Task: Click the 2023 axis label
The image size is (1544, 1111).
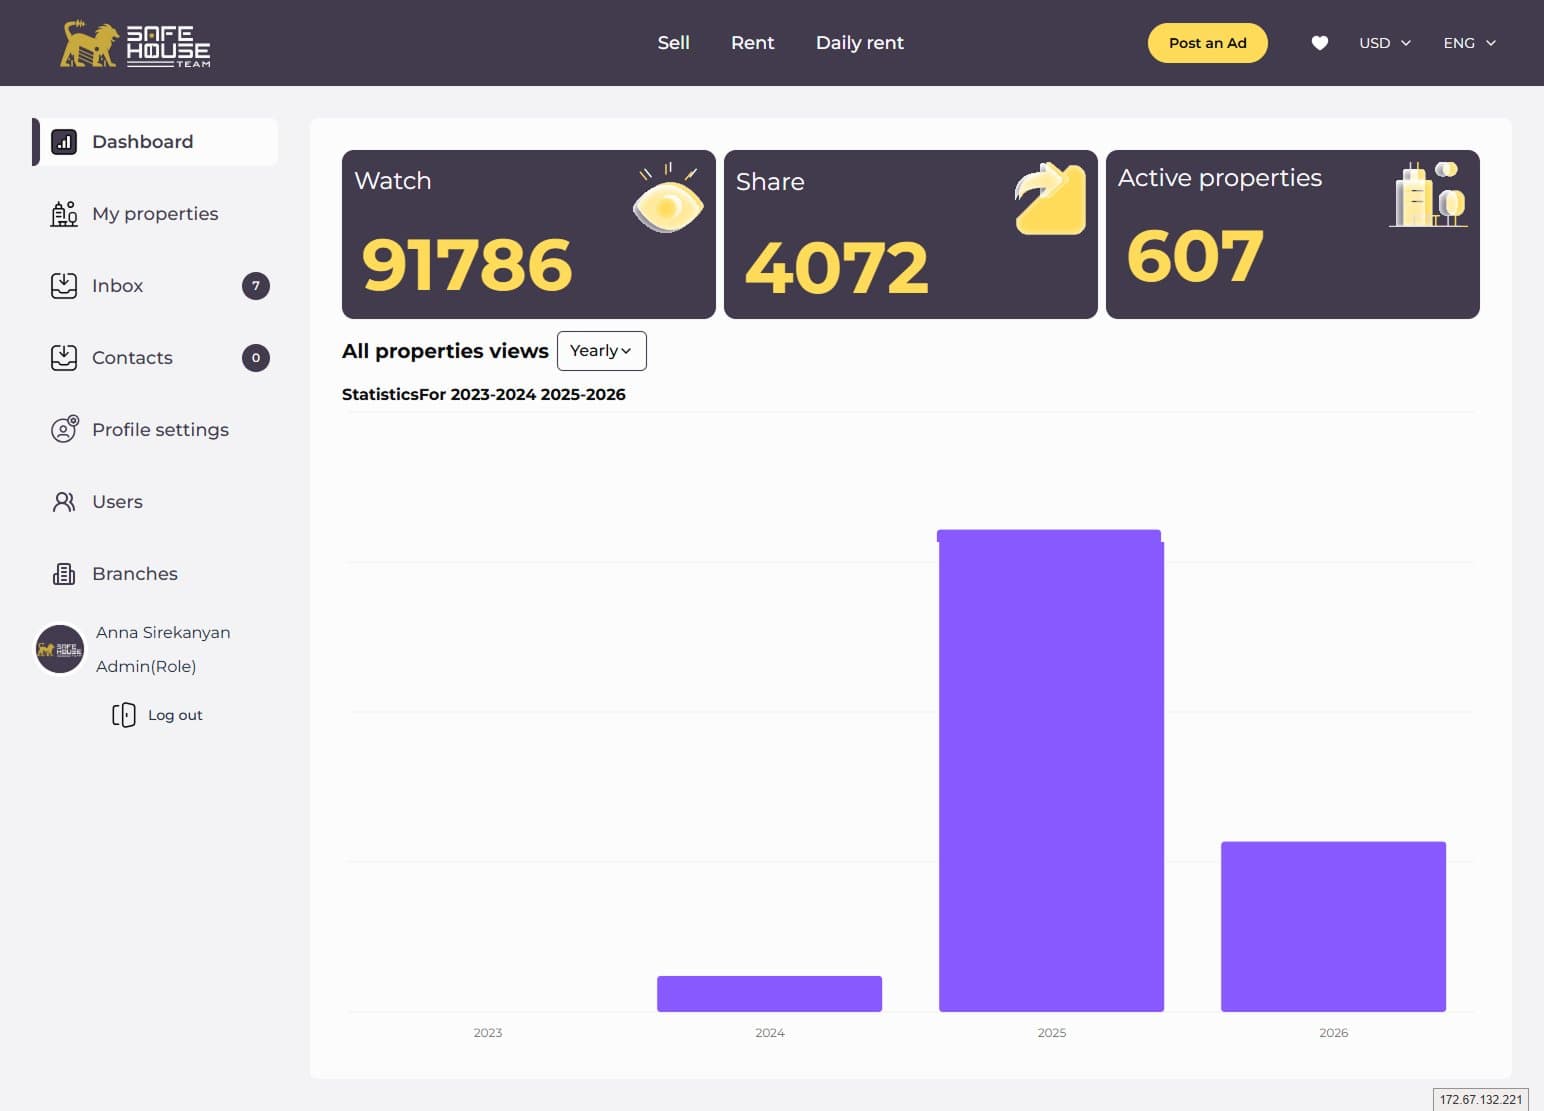Action: pyautogui.click(x=488, y=1033)
